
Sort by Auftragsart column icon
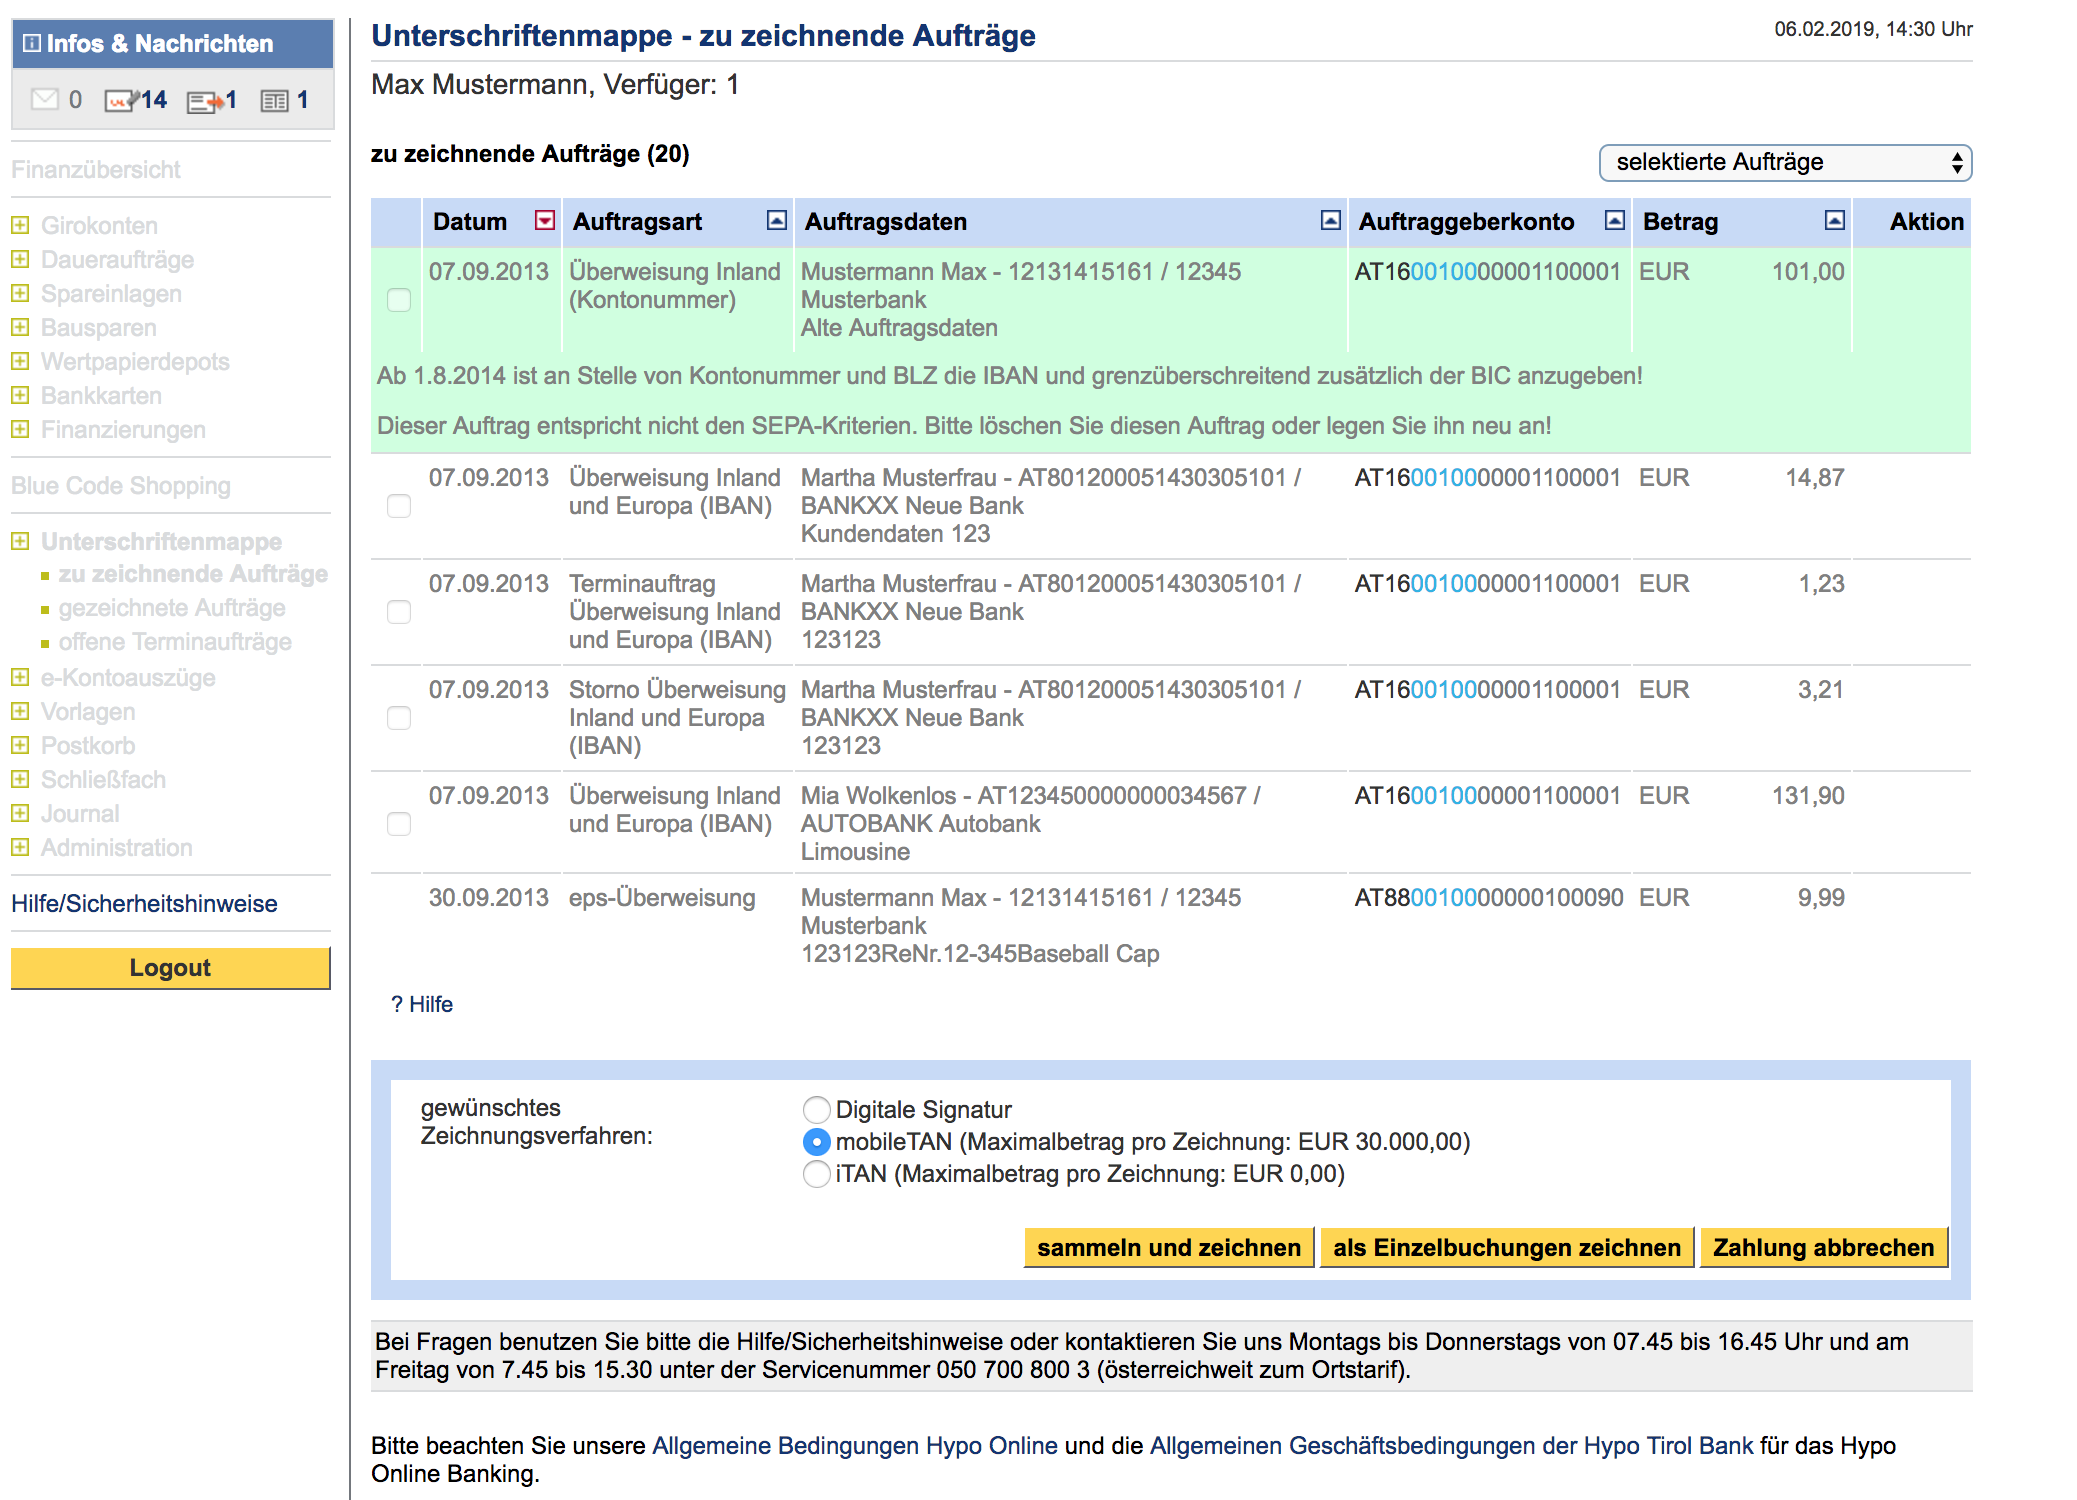pyautogui.click(x=776, y=221)
